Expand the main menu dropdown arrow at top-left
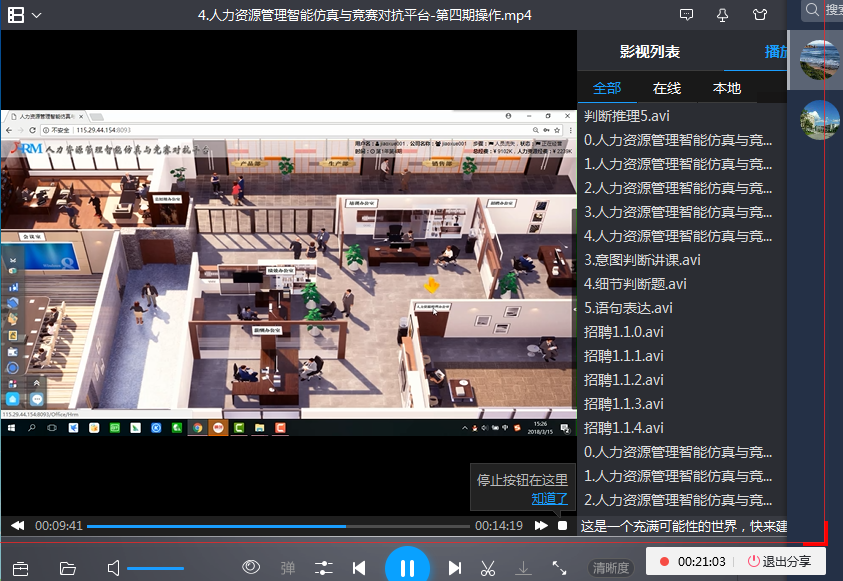 pos(36,15)
